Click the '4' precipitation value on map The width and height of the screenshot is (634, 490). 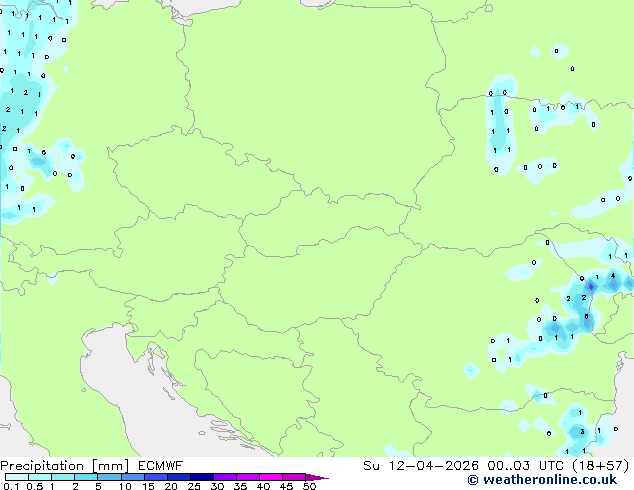click(613, 276)
